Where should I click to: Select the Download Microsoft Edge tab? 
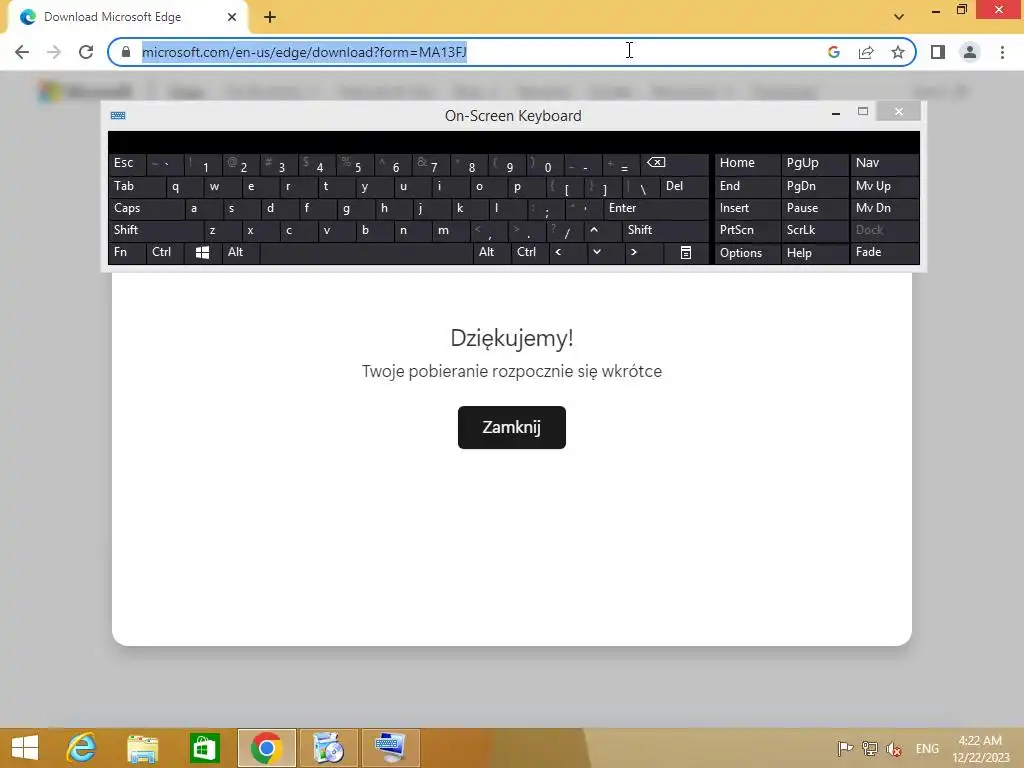pos(127,17)
